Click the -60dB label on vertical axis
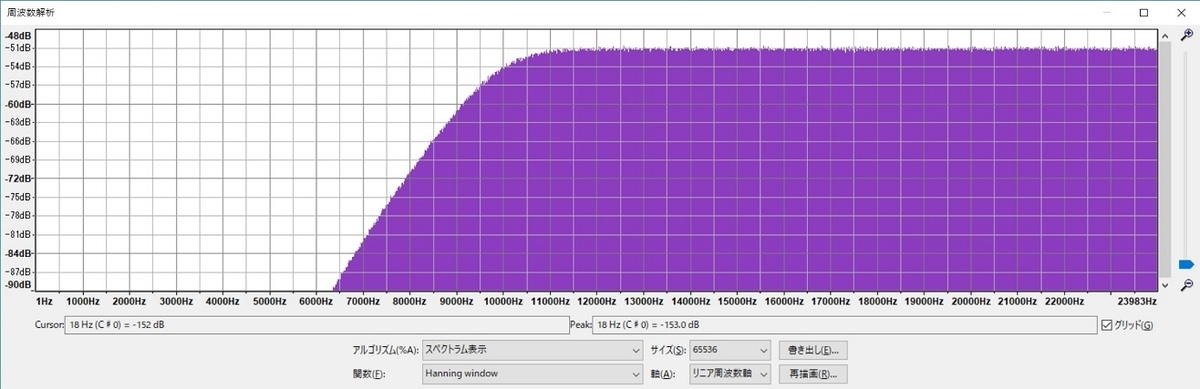 [18, 103]
